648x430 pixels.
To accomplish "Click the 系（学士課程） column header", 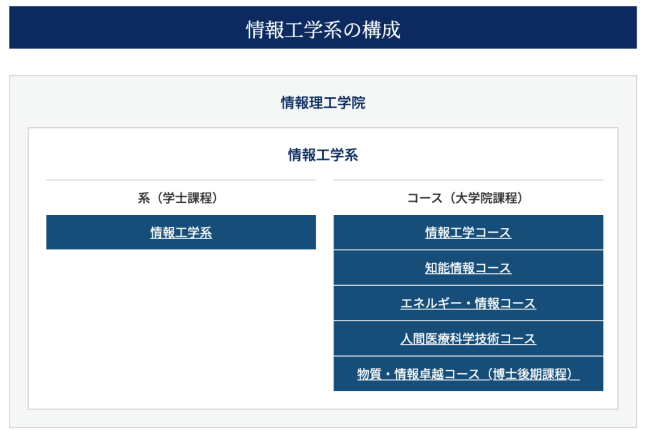I will coord(181,198).
